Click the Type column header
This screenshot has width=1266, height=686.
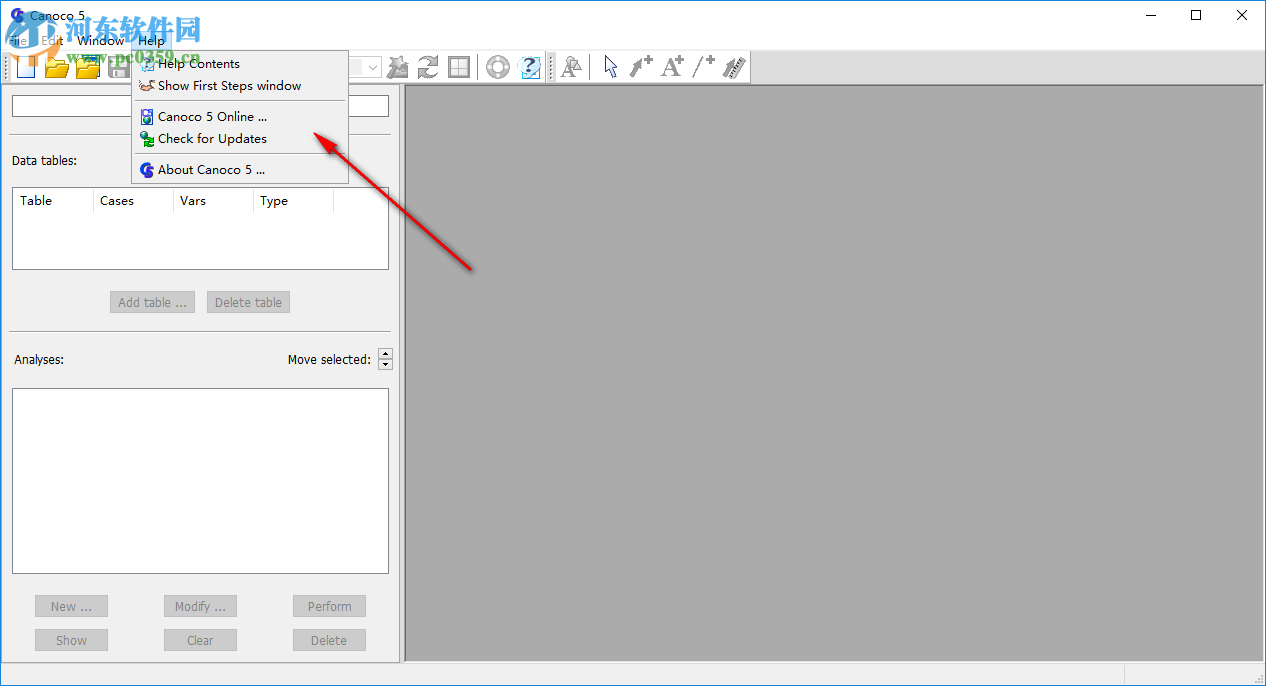click(293, 201)
